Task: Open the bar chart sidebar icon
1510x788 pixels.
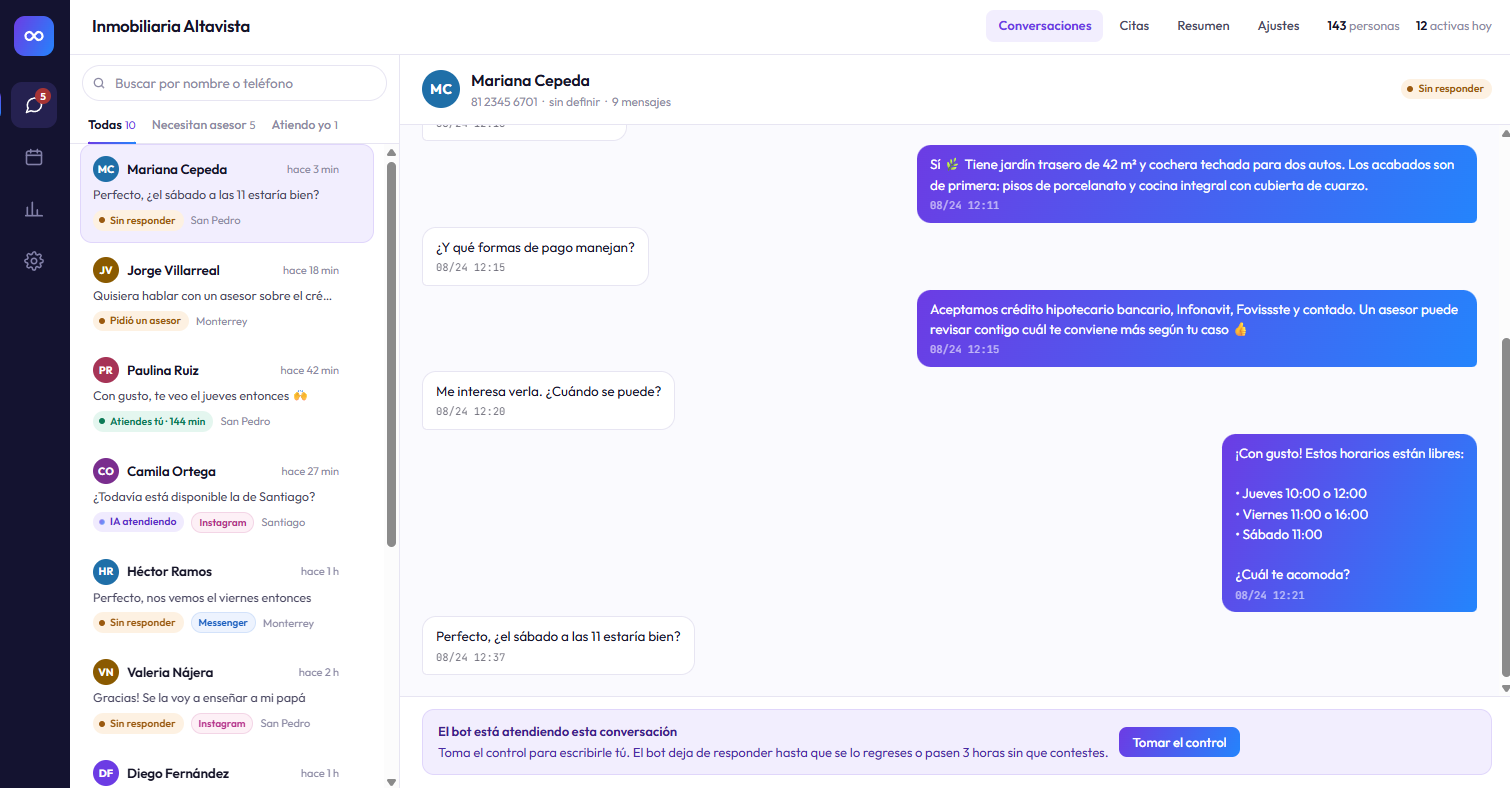Action: 34,209
